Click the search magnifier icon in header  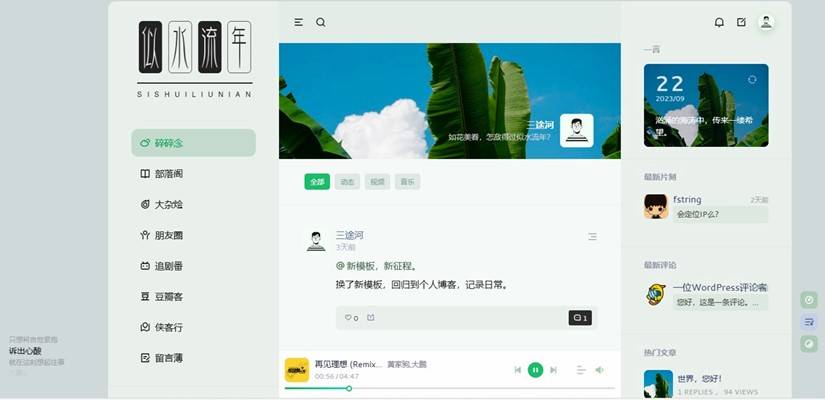pyautogui.click(x=321, y=22)
